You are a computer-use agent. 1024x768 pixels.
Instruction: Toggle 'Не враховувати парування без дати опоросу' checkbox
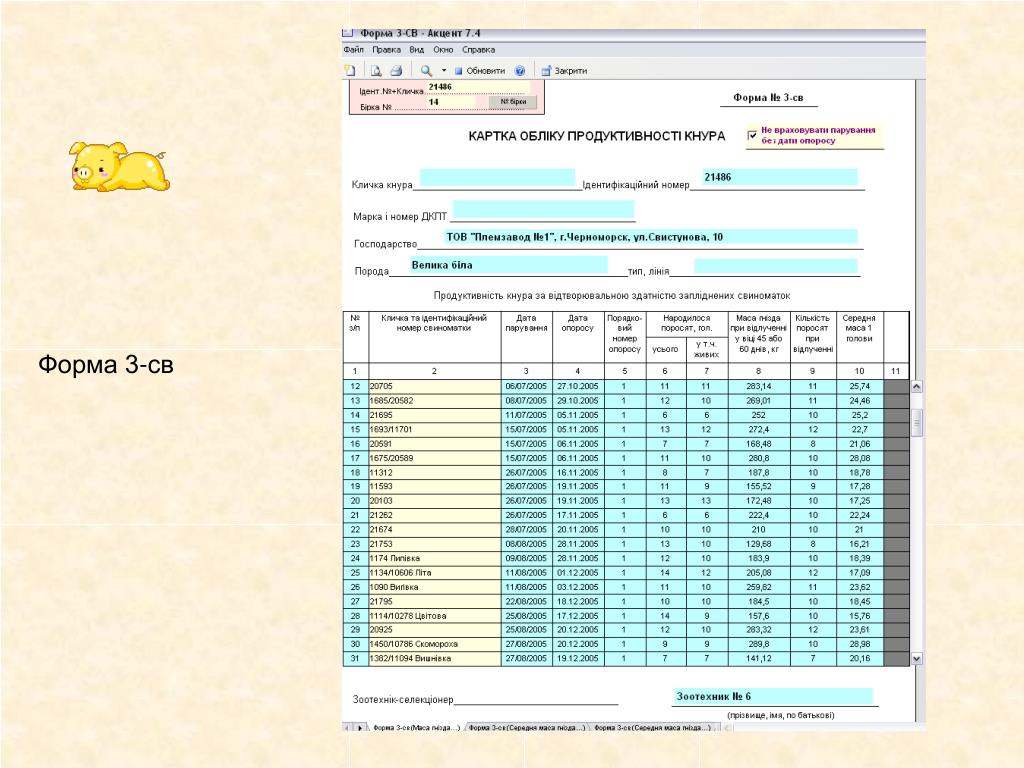click(752, 135)
